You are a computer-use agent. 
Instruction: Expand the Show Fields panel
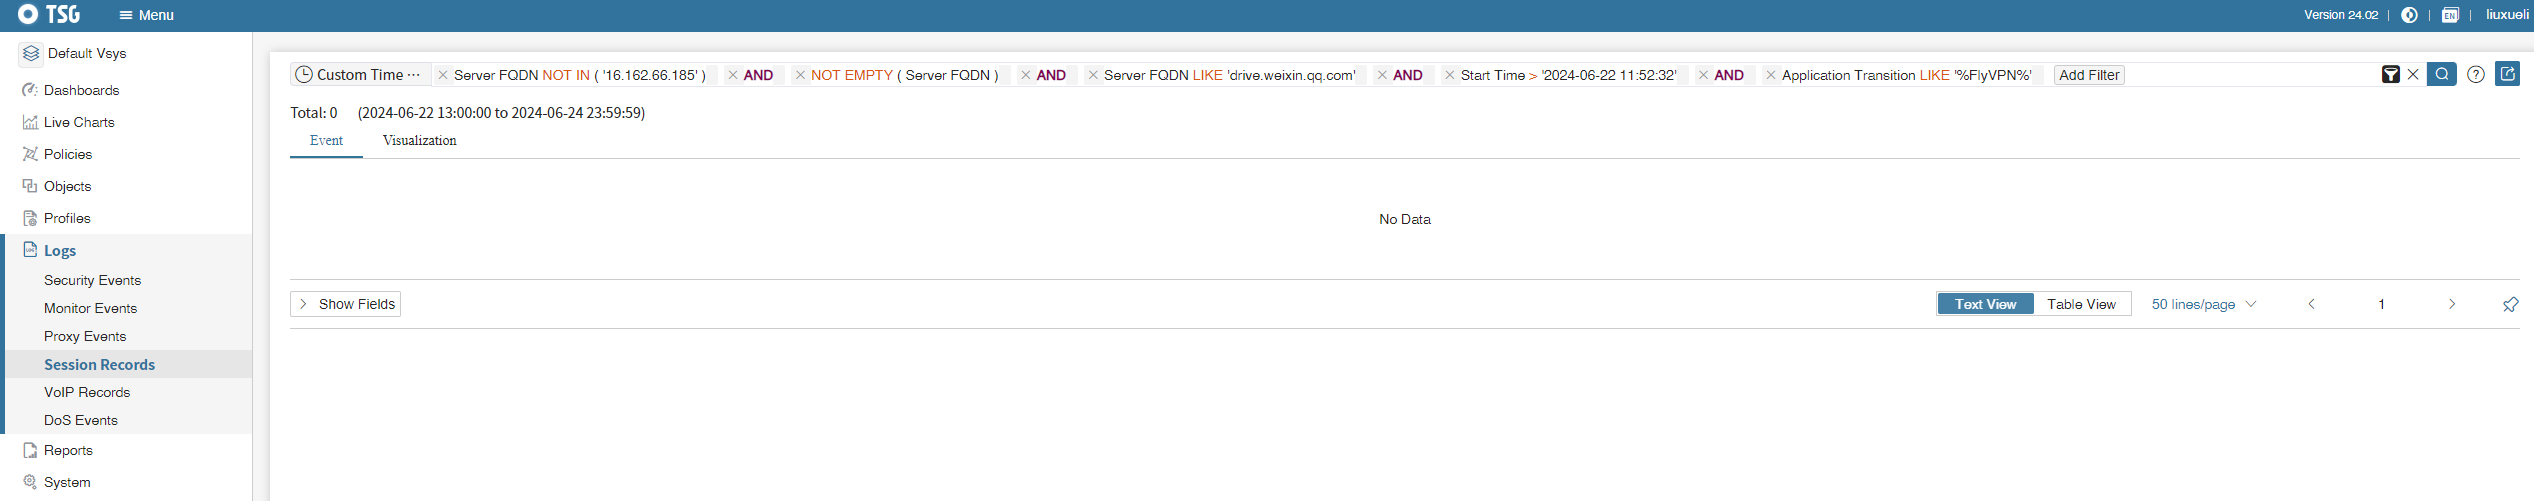[346, 304]
